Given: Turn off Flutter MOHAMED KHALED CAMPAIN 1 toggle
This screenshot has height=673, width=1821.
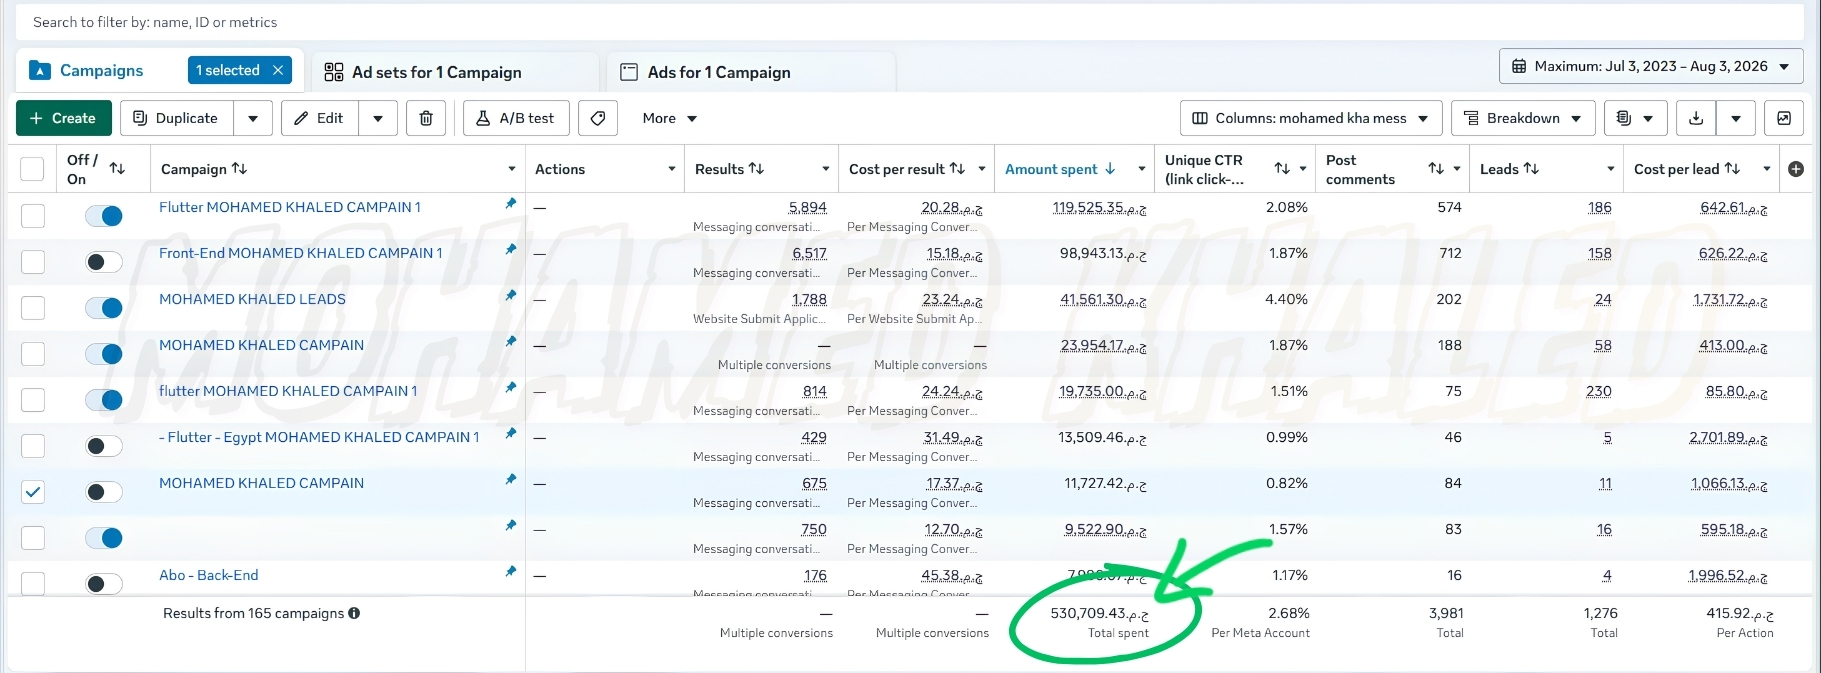Looking at the screenshot, I should (104, 215).
